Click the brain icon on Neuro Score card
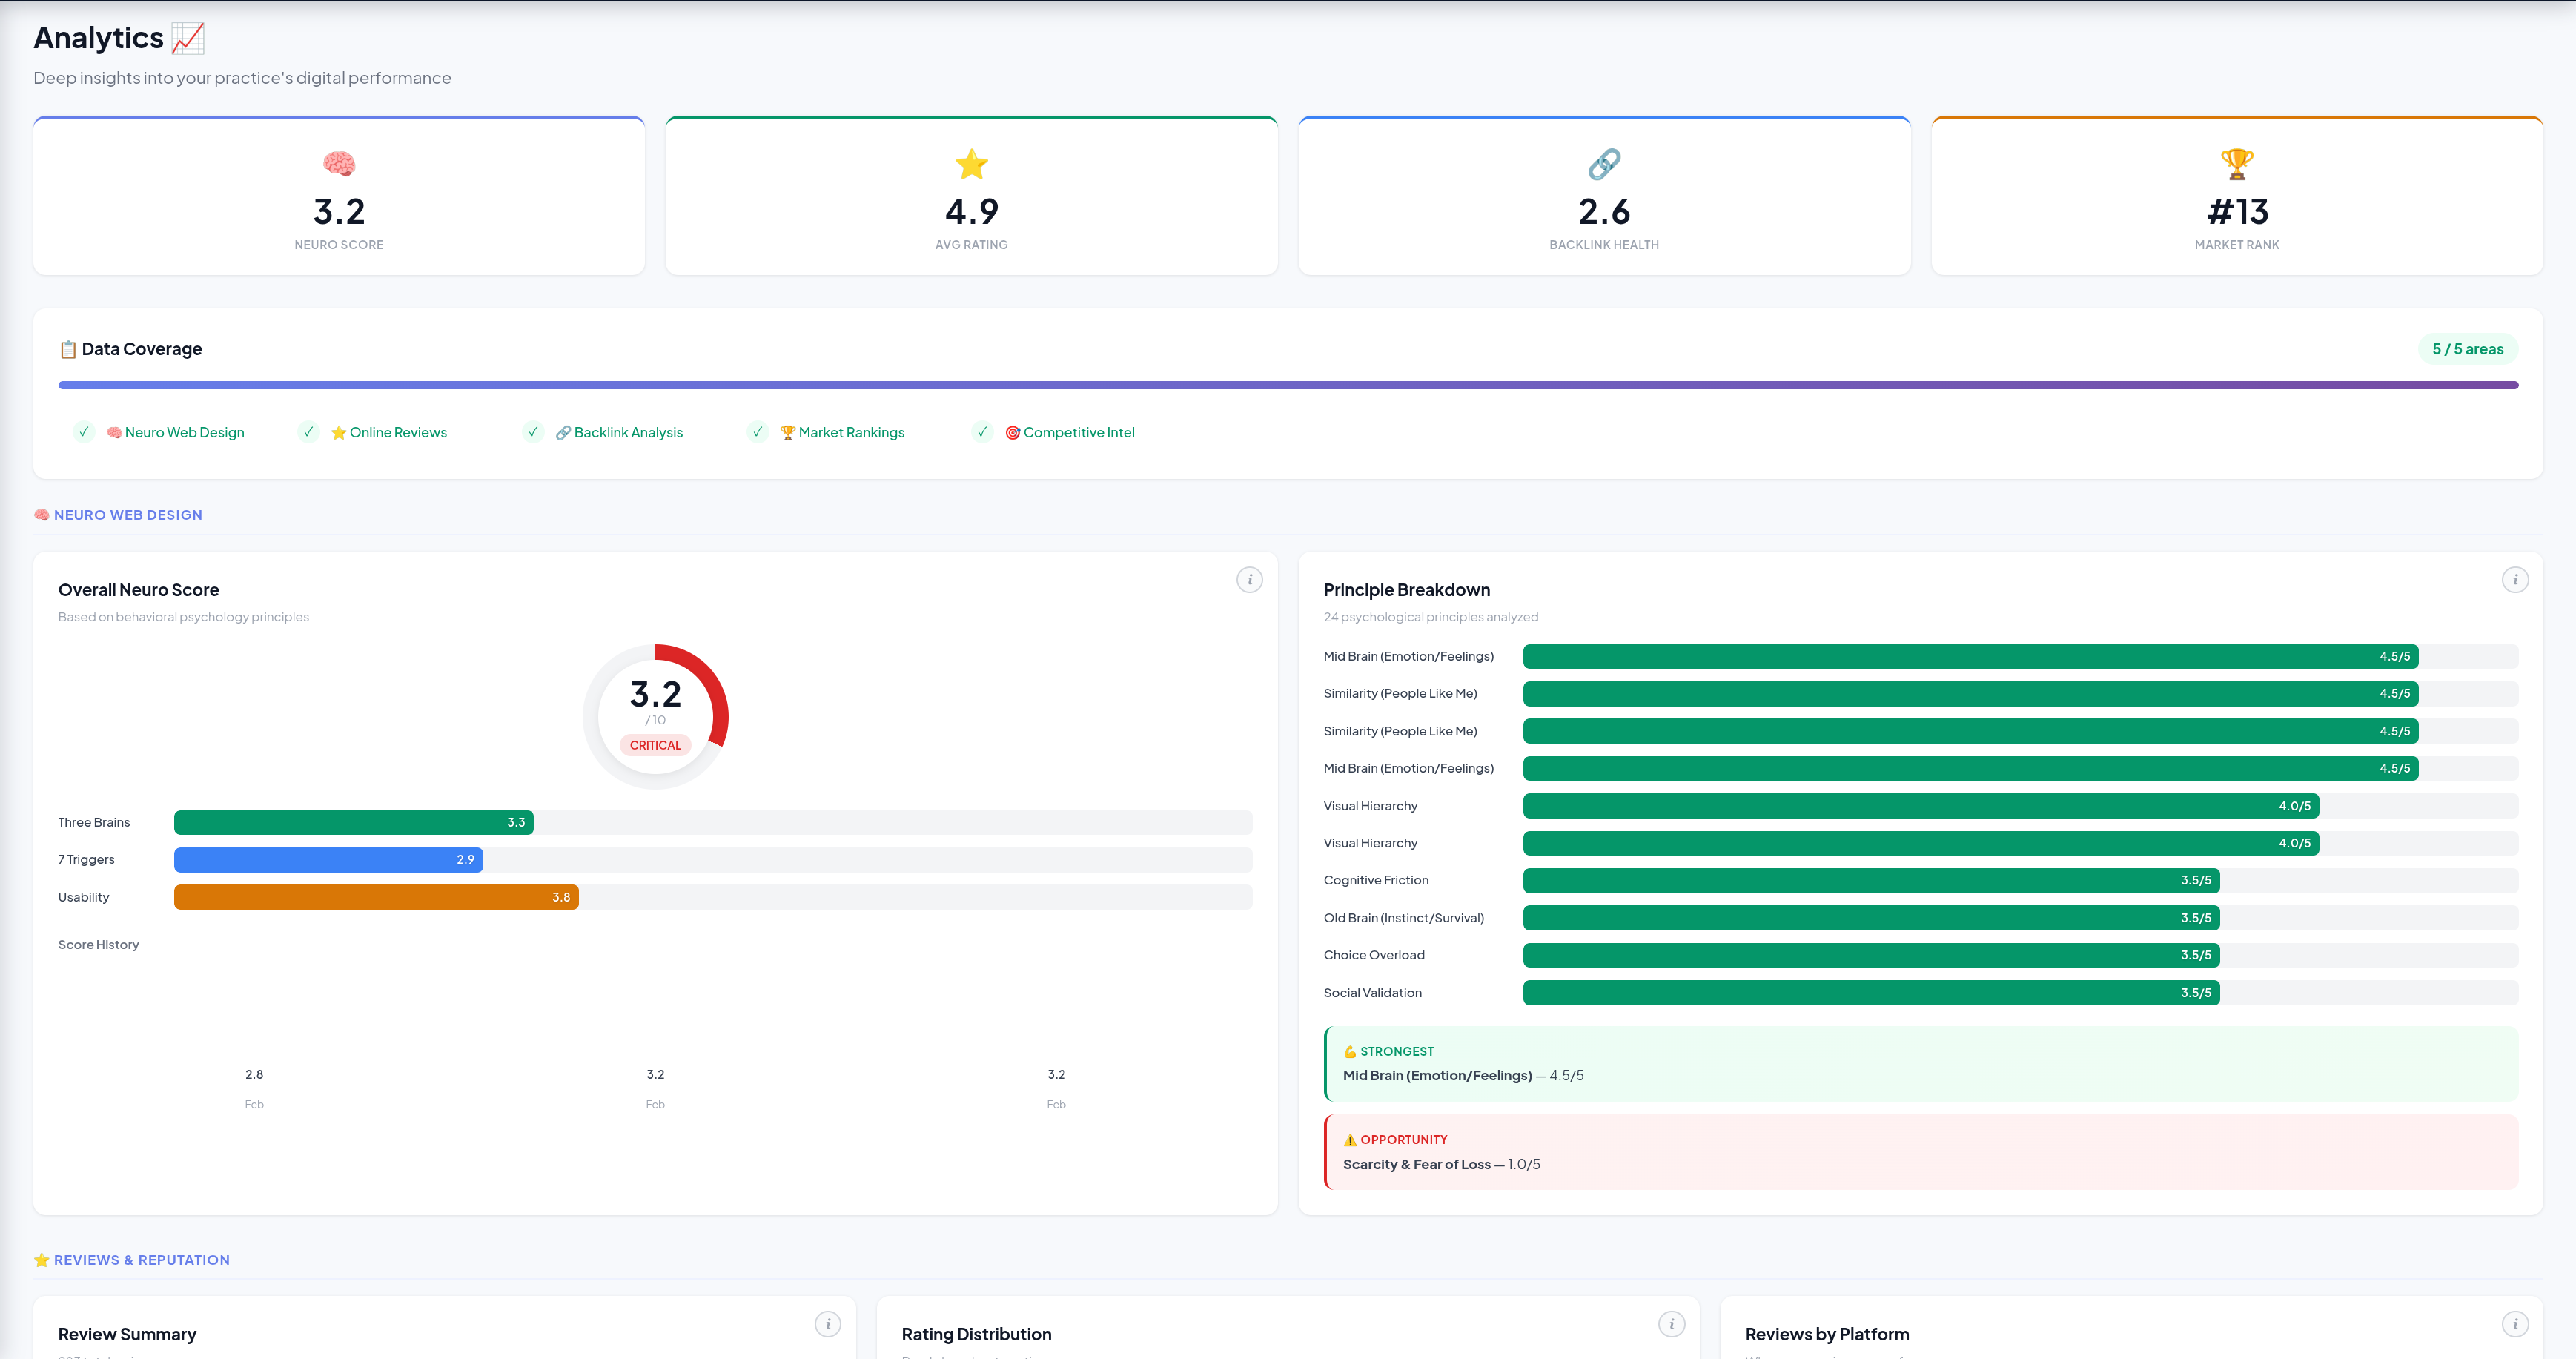2576x1359 pixels. point(339,163)
